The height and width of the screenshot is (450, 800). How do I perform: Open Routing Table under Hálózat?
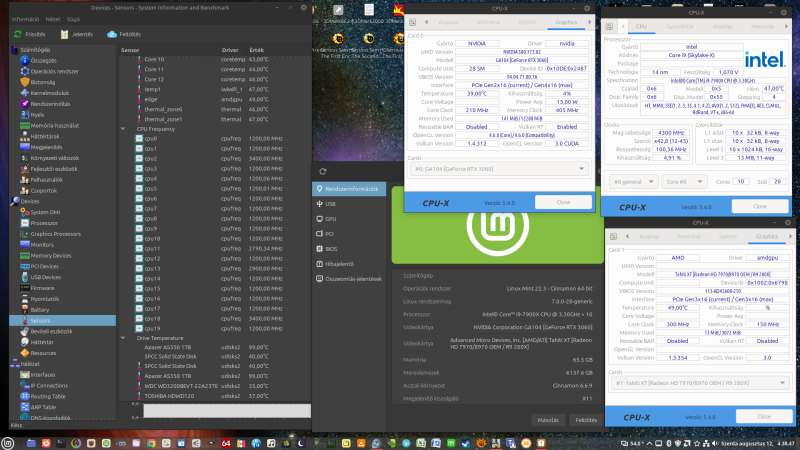tap(47, 396)
